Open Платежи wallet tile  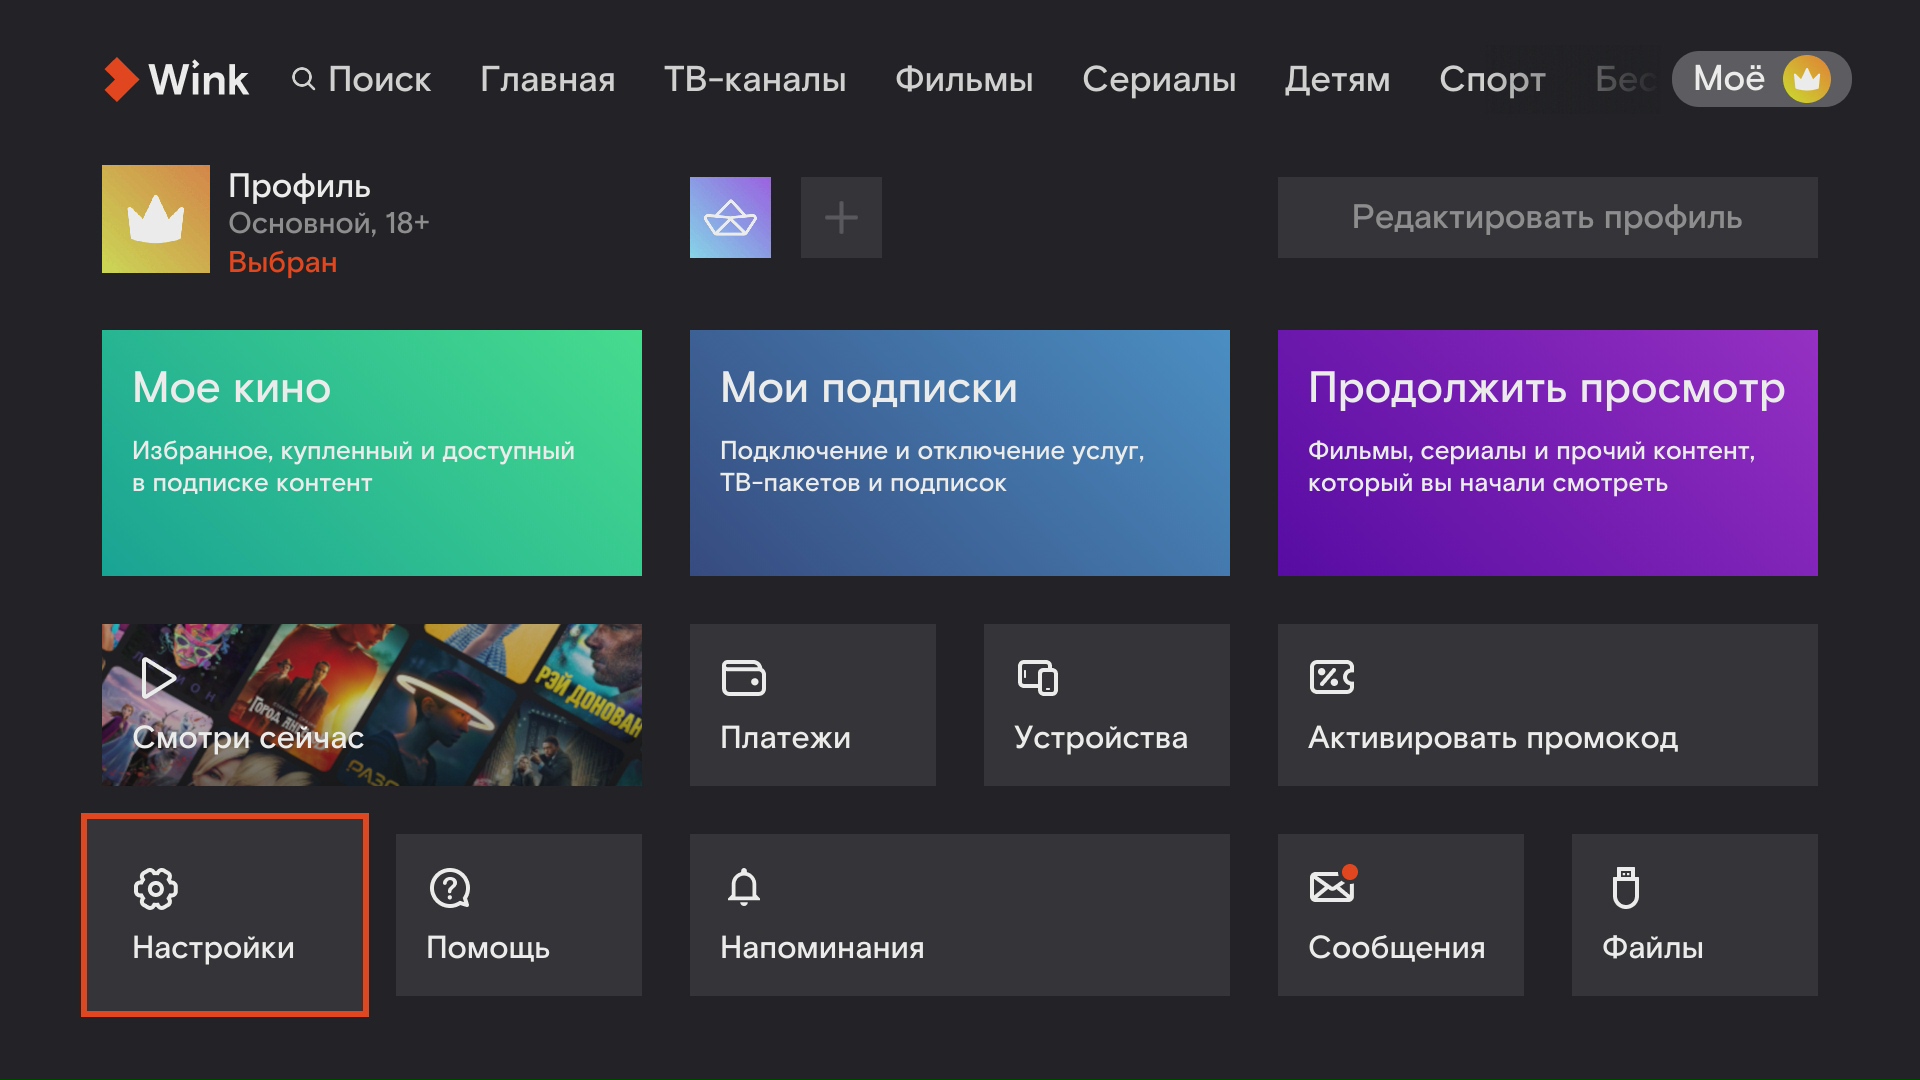pos(812,705)
